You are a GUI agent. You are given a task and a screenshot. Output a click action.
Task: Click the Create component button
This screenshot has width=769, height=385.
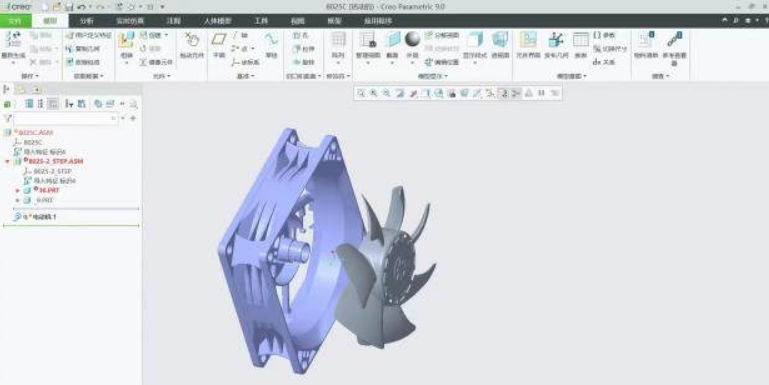coord(153,35)
